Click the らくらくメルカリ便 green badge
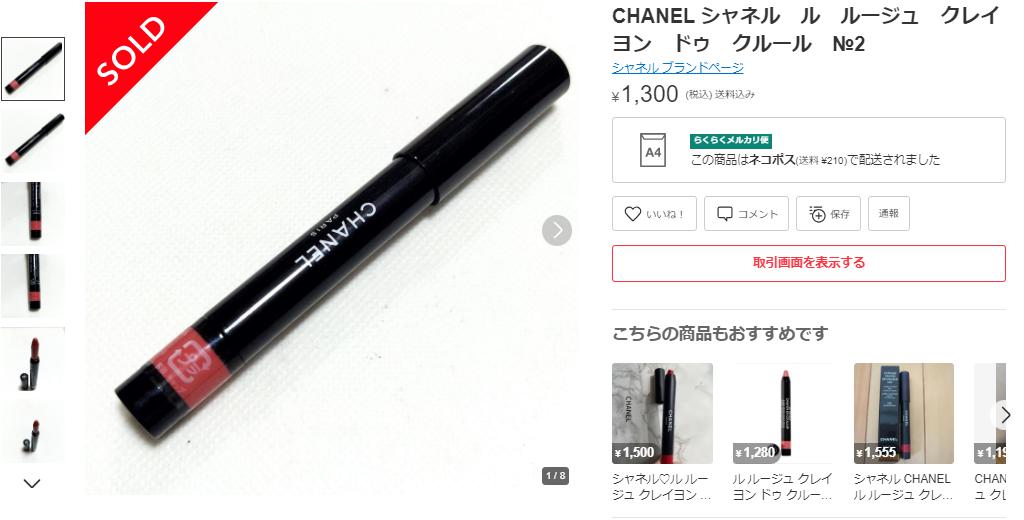1024x520 pixels. tap(731, 140)
